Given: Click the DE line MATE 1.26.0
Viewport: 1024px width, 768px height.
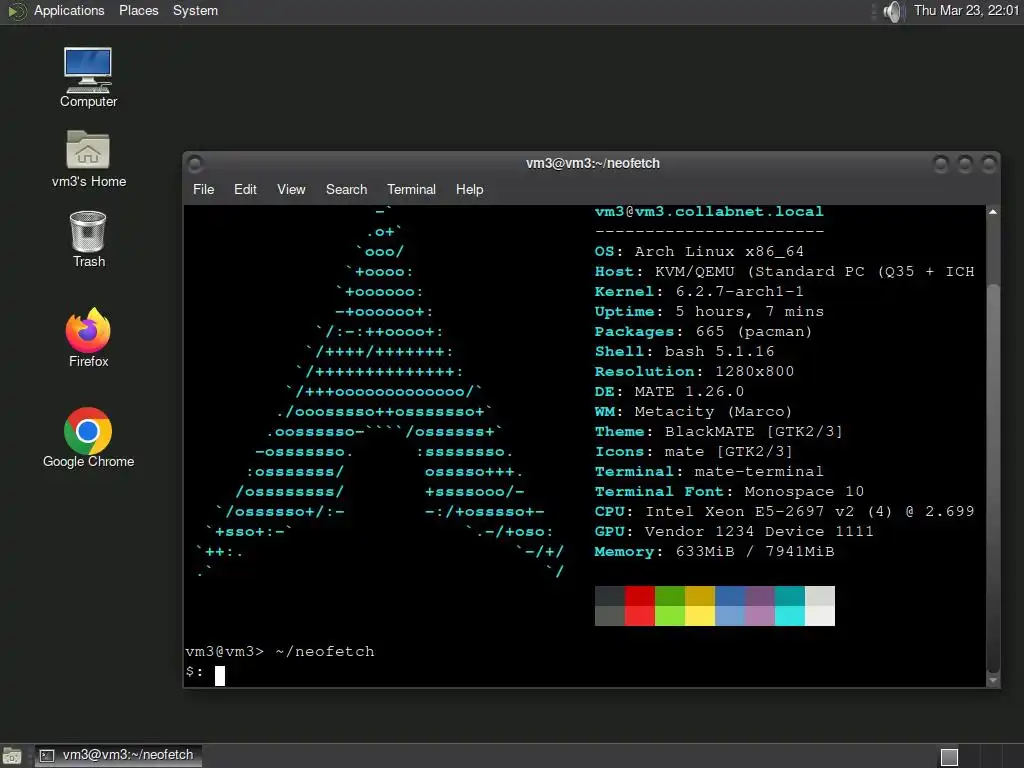Looking at the screenshot, I should pos(669,392).
